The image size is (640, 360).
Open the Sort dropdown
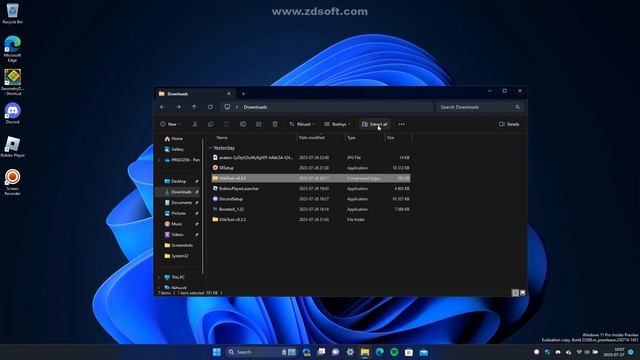coord(302,124)
